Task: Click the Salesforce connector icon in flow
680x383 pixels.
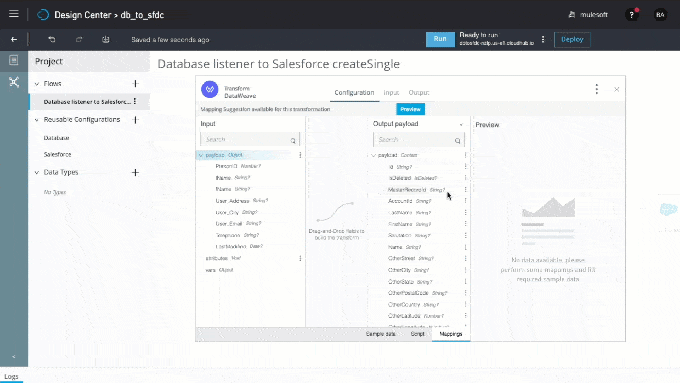Action: [x=668, y=210]
